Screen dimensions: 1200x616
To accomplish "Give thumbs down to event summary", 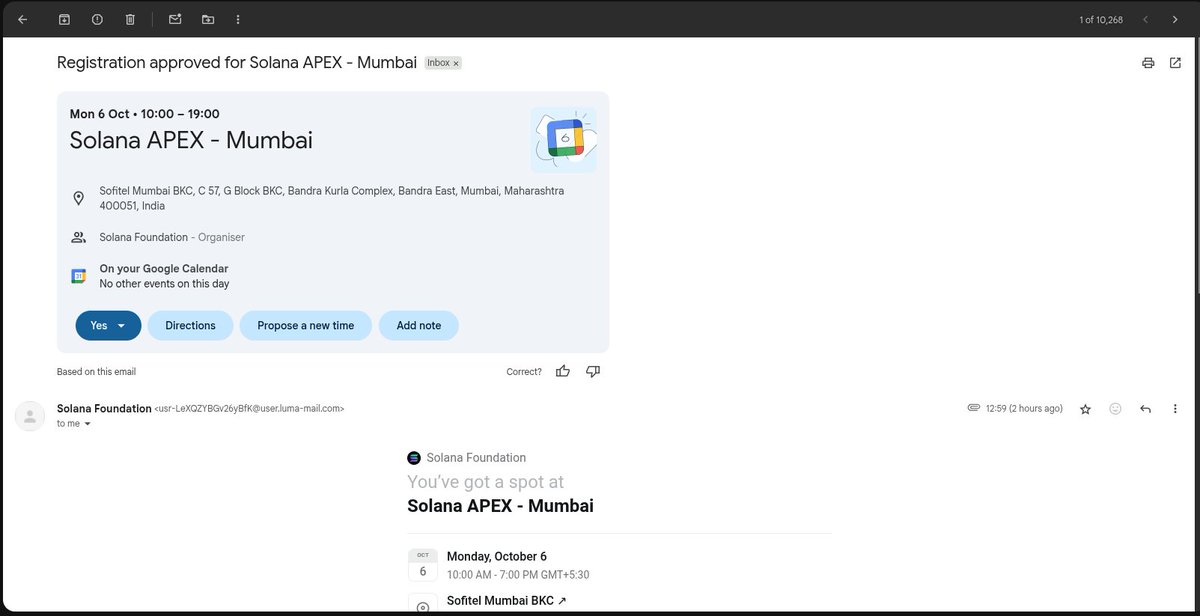I will coord(593,371).
